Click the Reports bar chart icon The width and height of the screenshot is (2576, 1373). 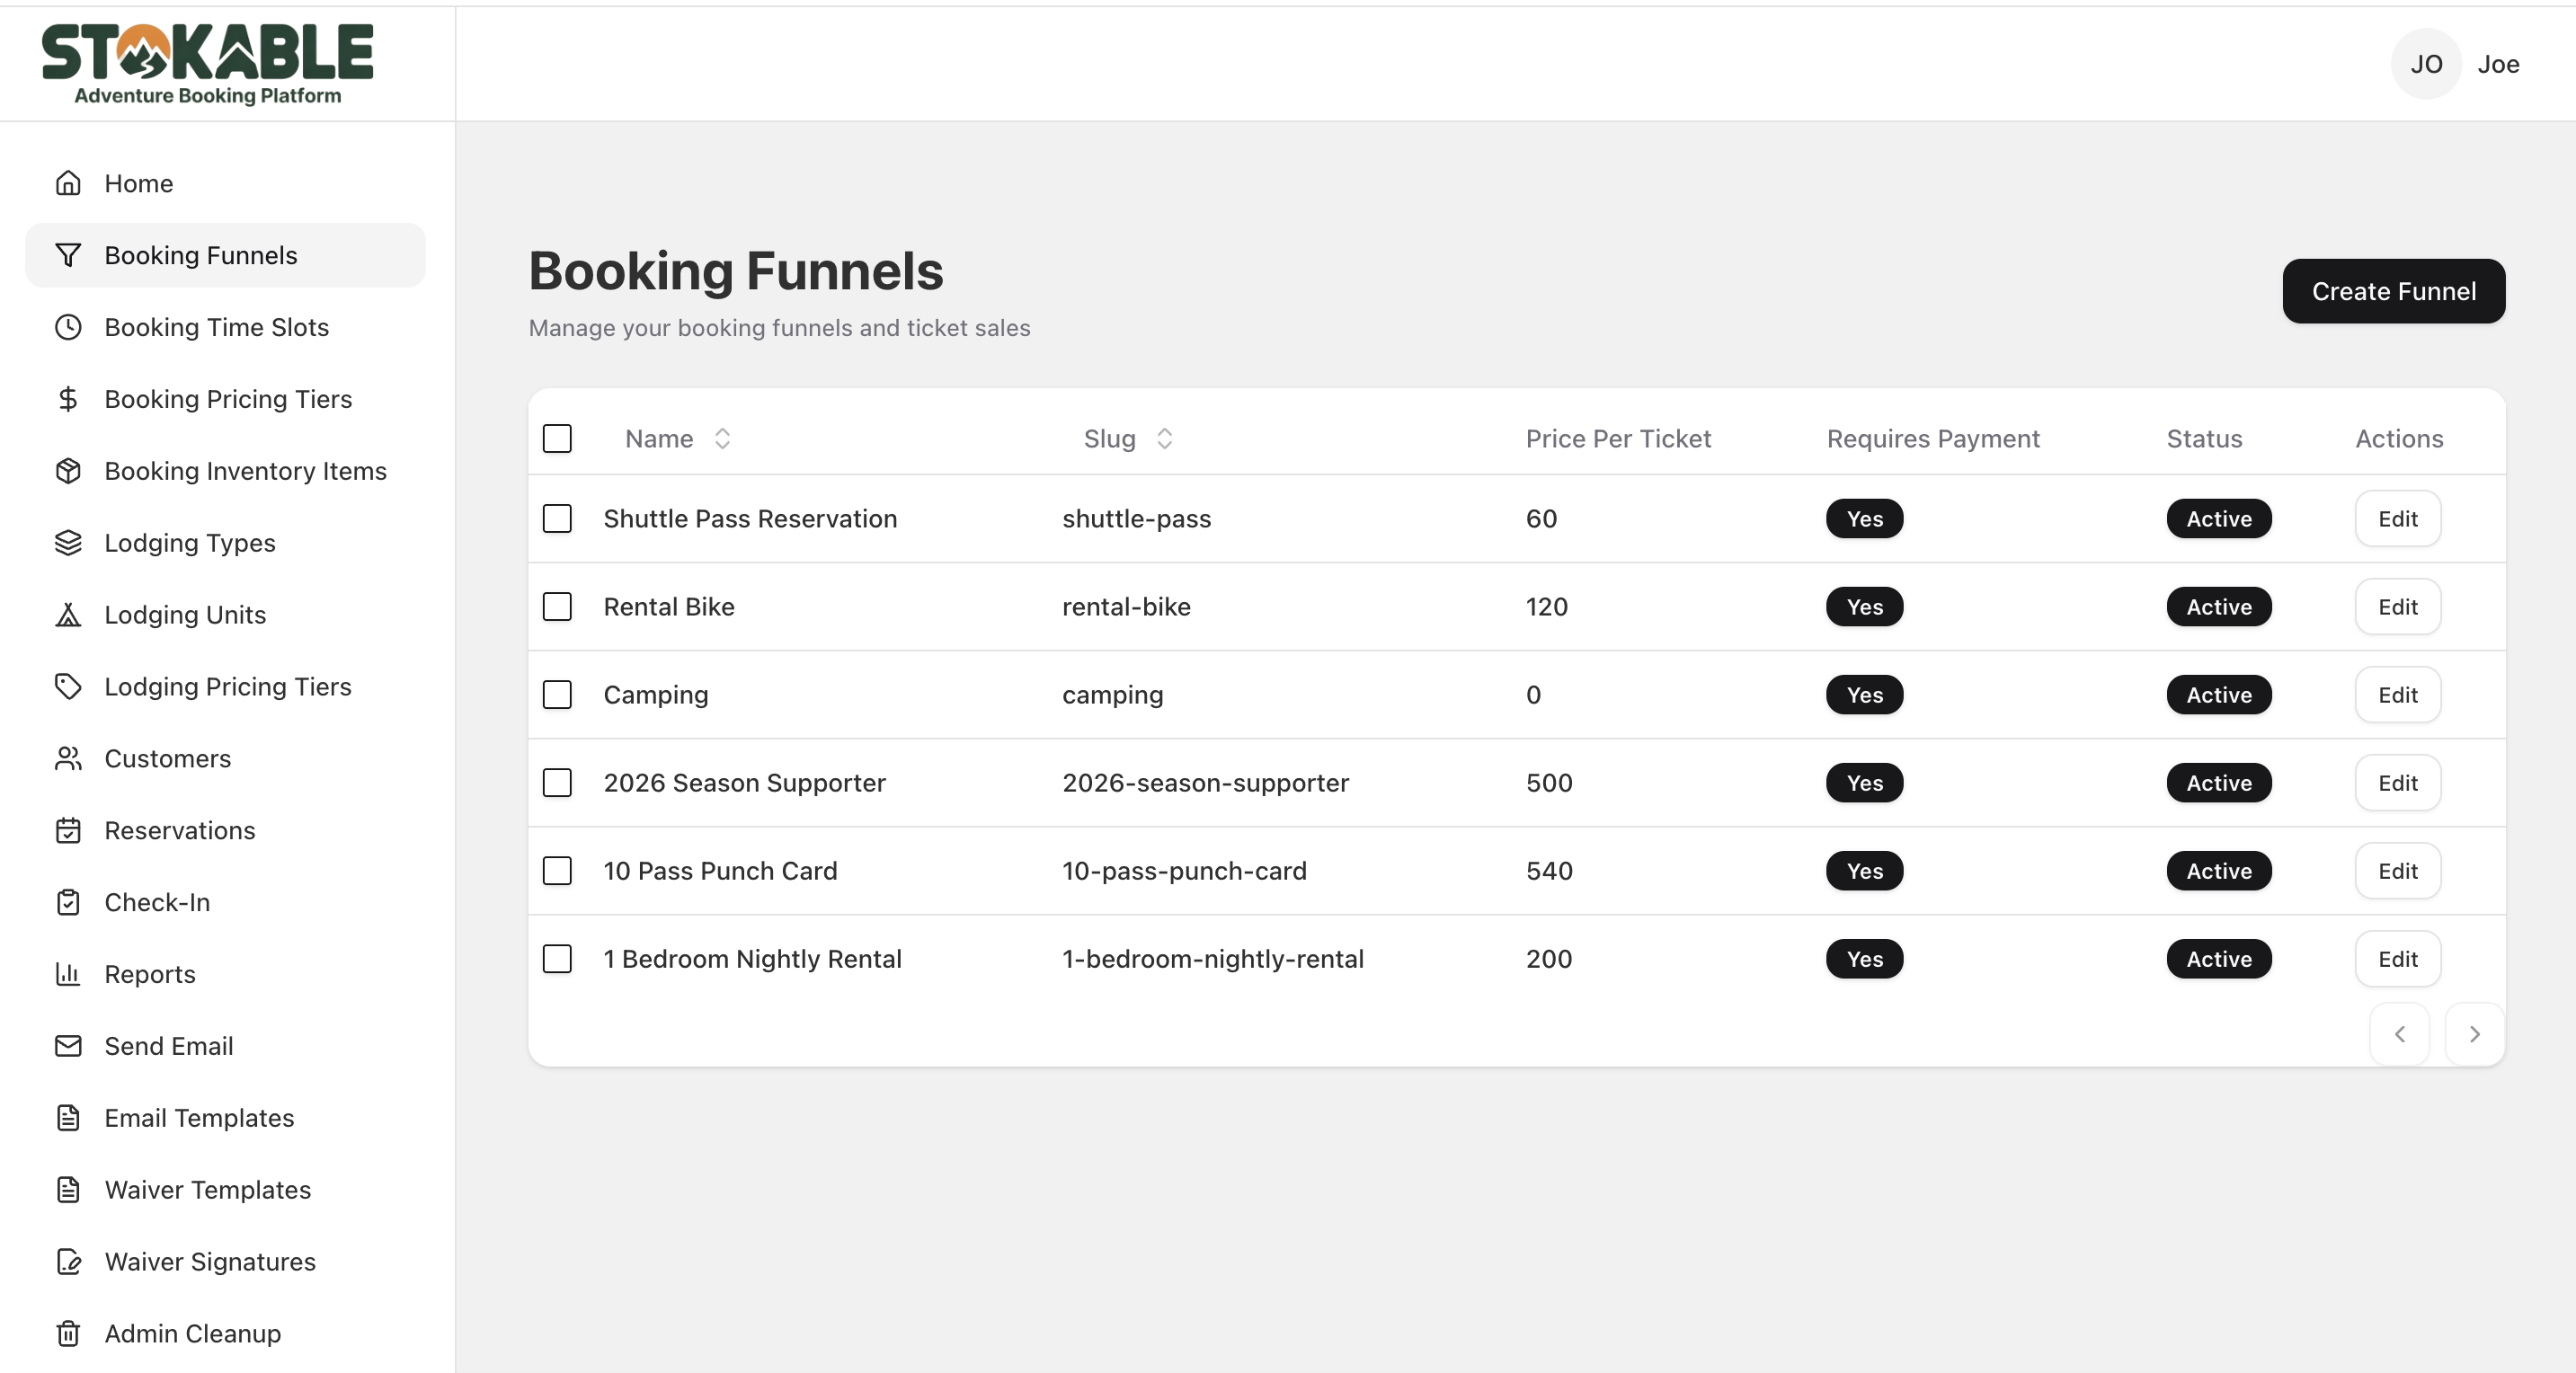tap(67, 974)
